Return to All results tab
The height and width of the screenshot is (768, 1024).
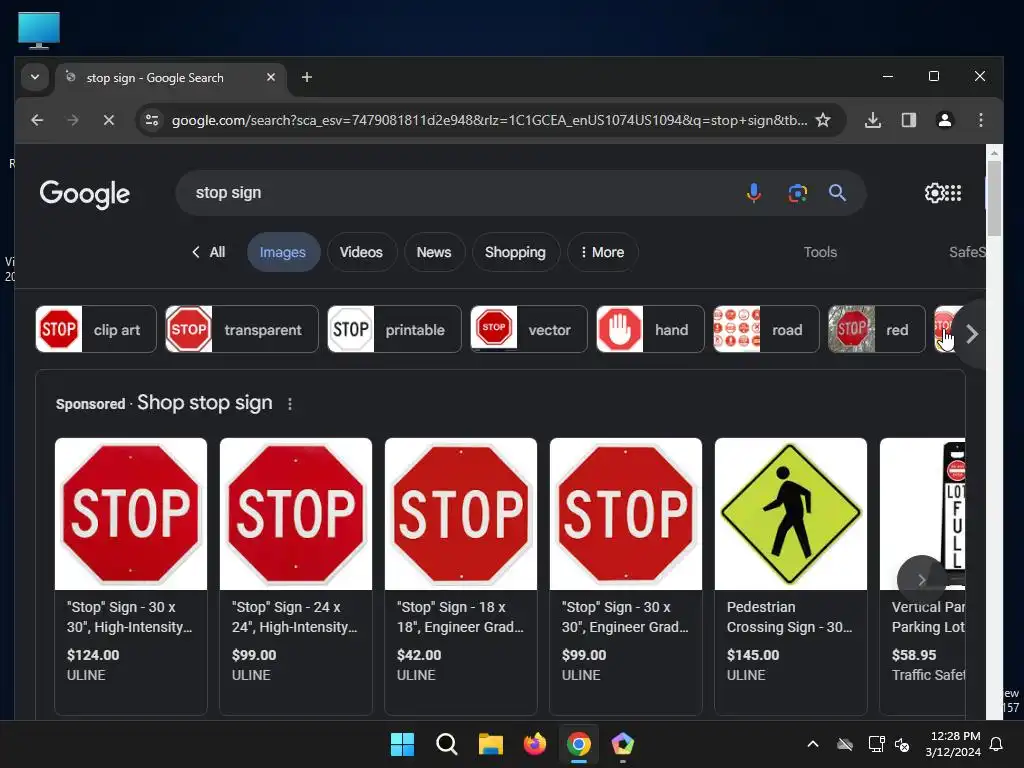pos(208,252)
